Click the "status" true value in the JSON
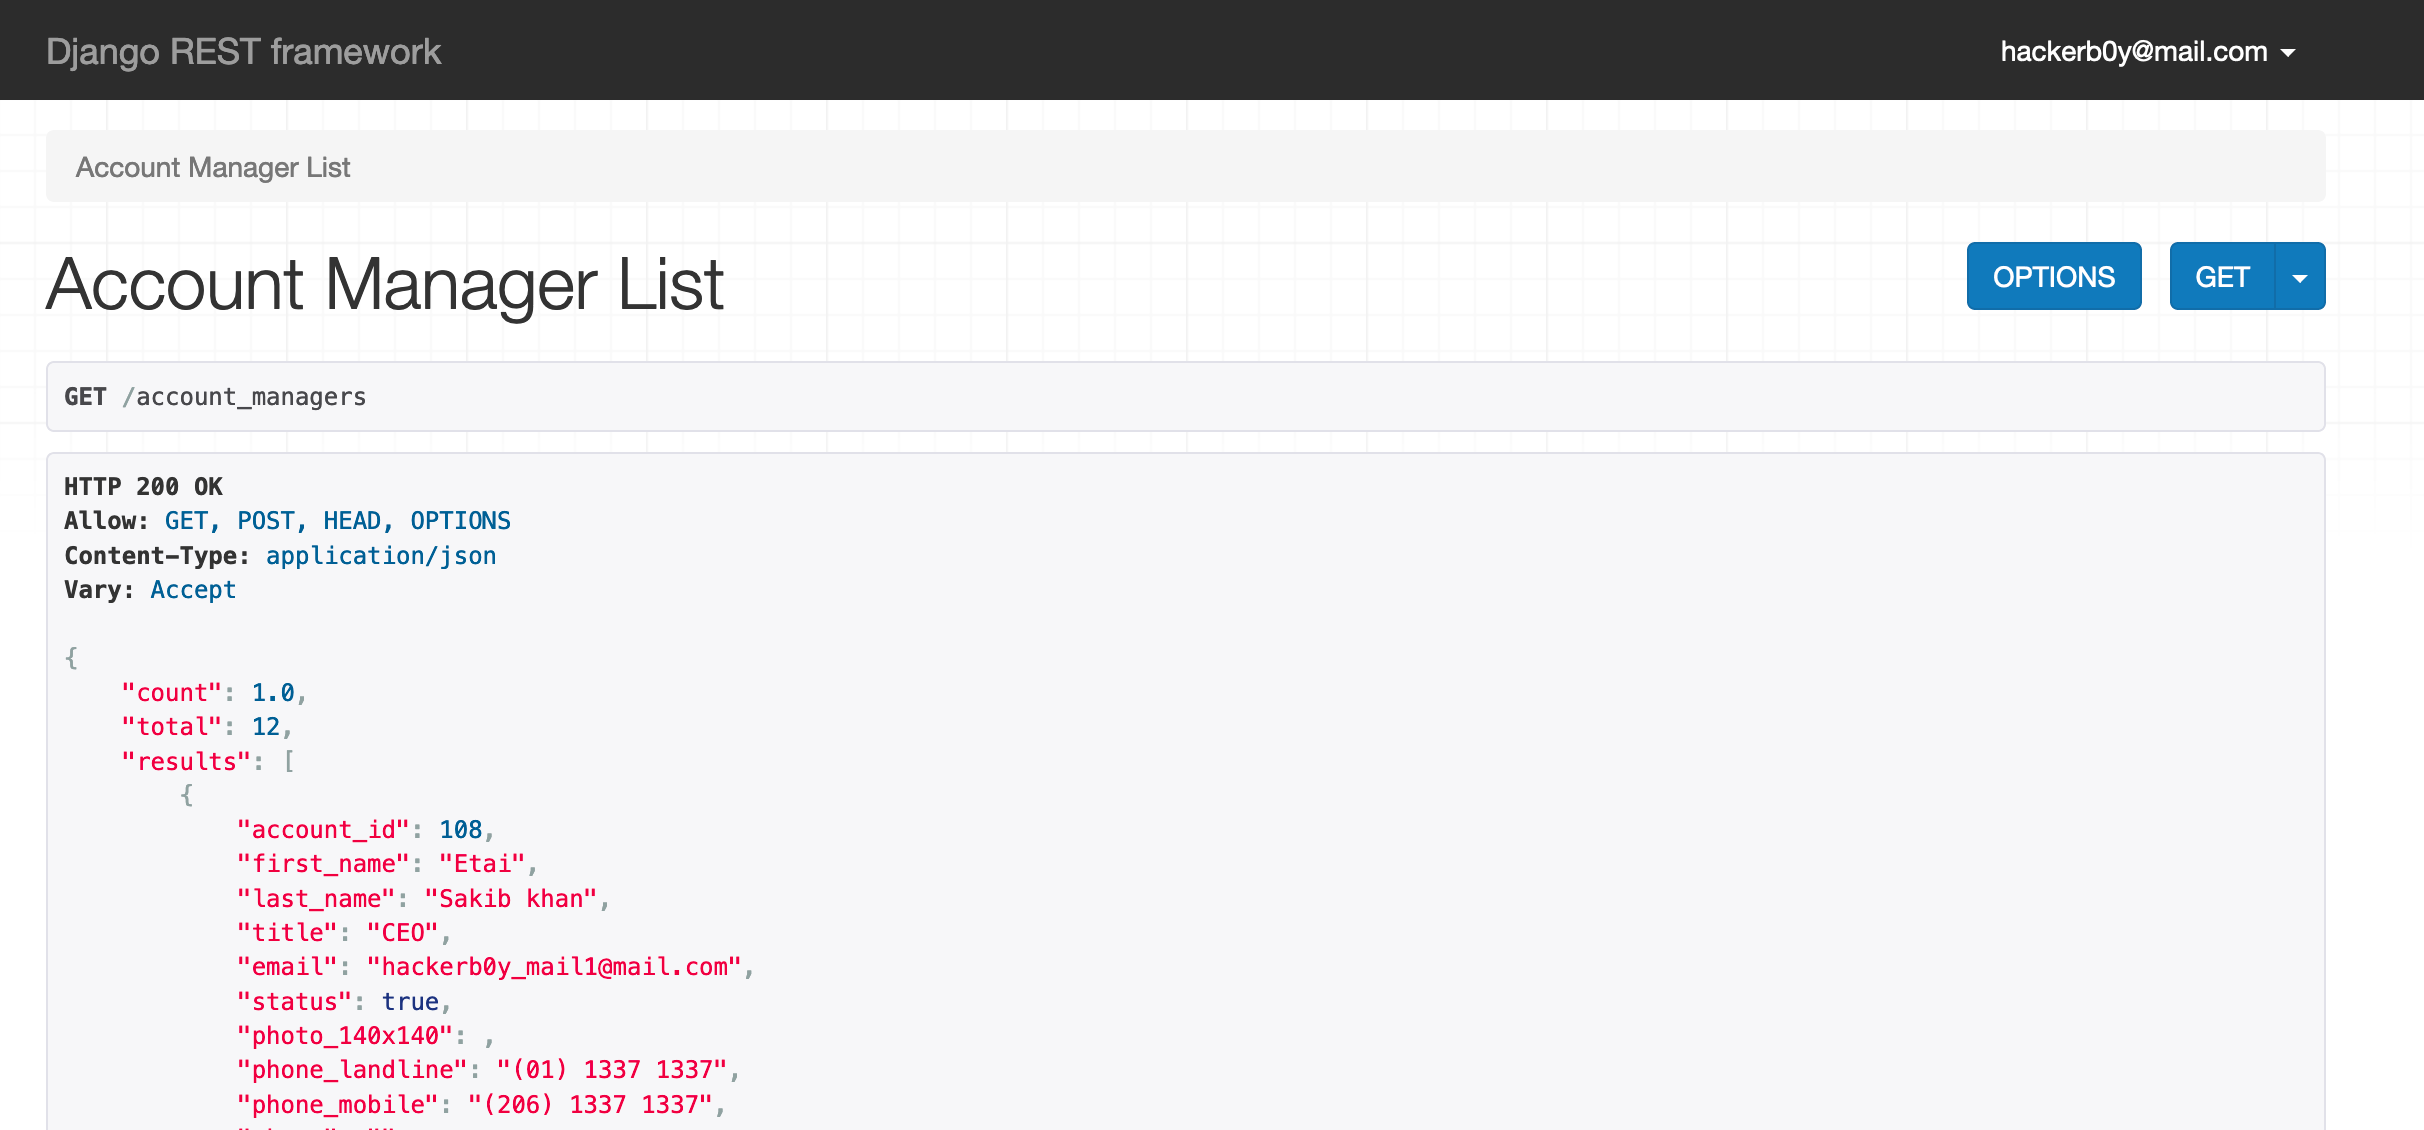Image resolution: width=2424 pixels, height=1130 pixels. coord(411,1002)
